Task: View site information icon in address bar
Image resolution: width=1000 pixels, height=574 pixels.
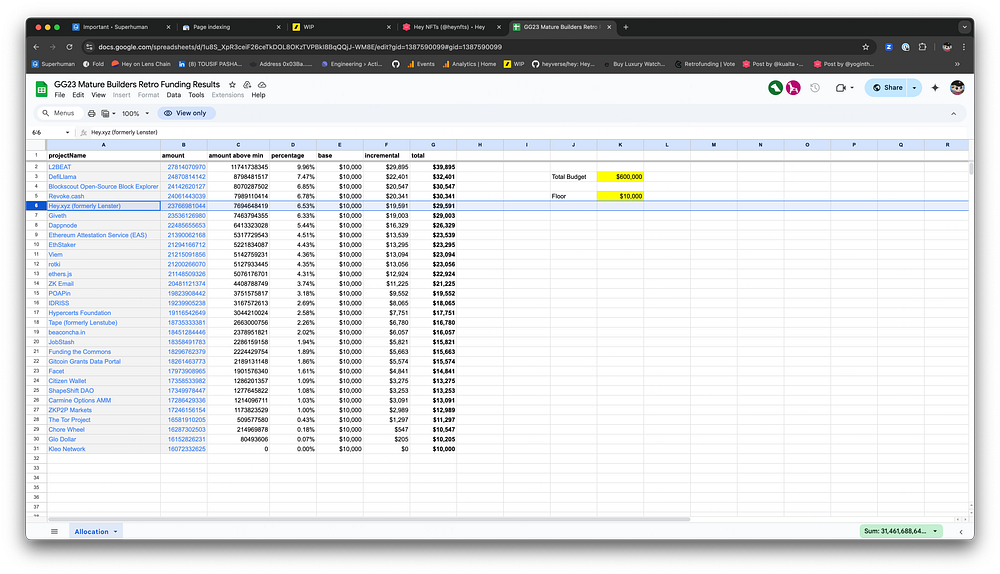Action: tap(89, 47)
